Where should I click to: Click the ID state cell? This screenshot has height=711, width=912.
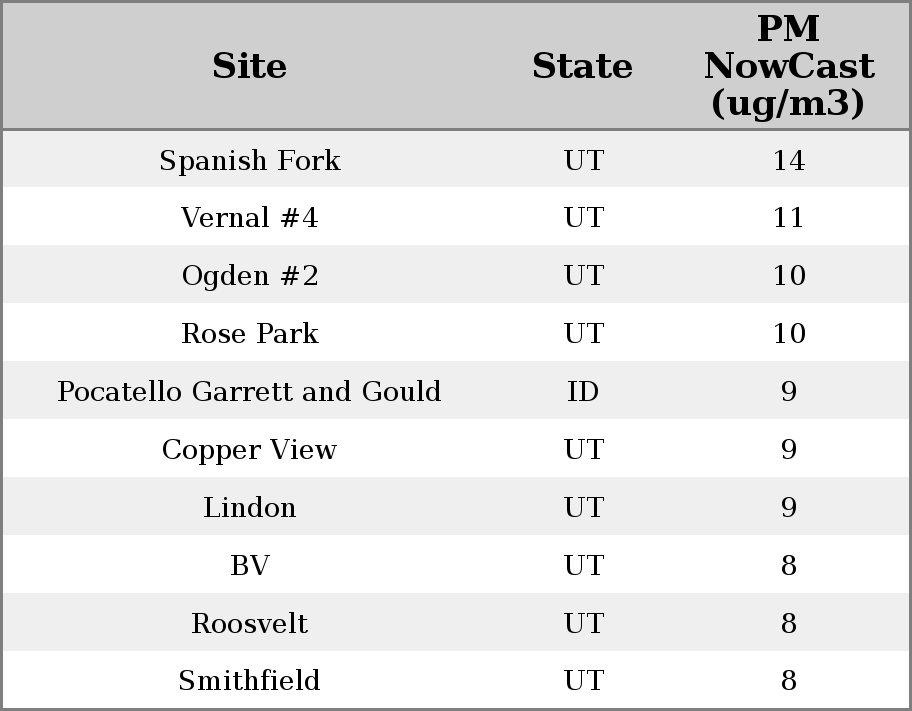583,392
